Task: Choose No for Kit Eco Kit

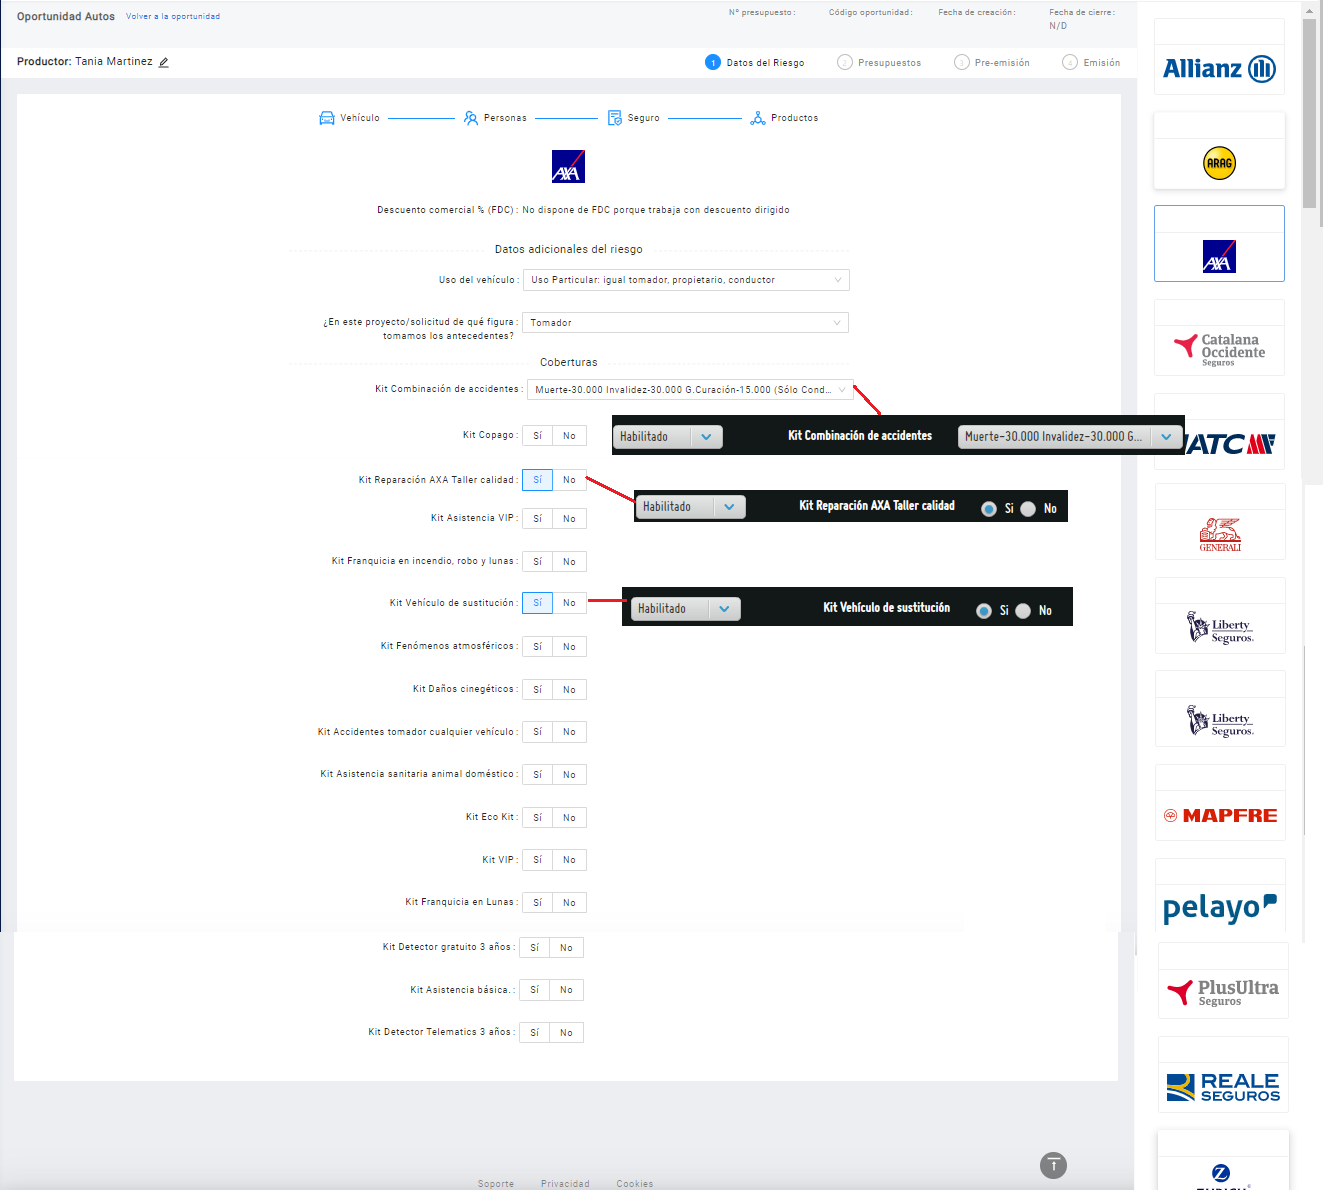Action: (569, 818)
